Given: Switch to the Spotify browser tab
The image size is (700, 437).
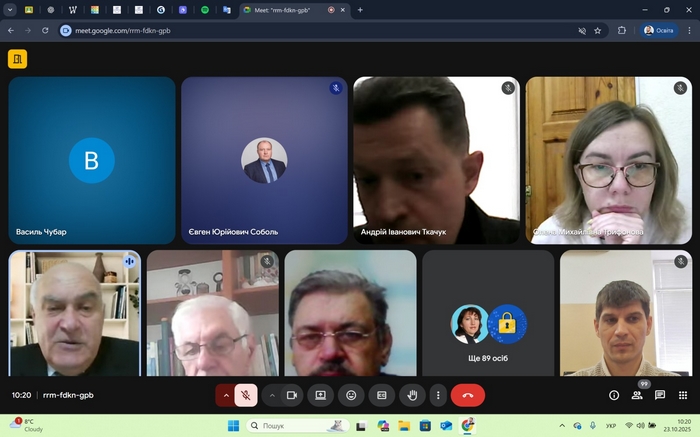Looking at the screenshot, I should (x=205, y=9).
